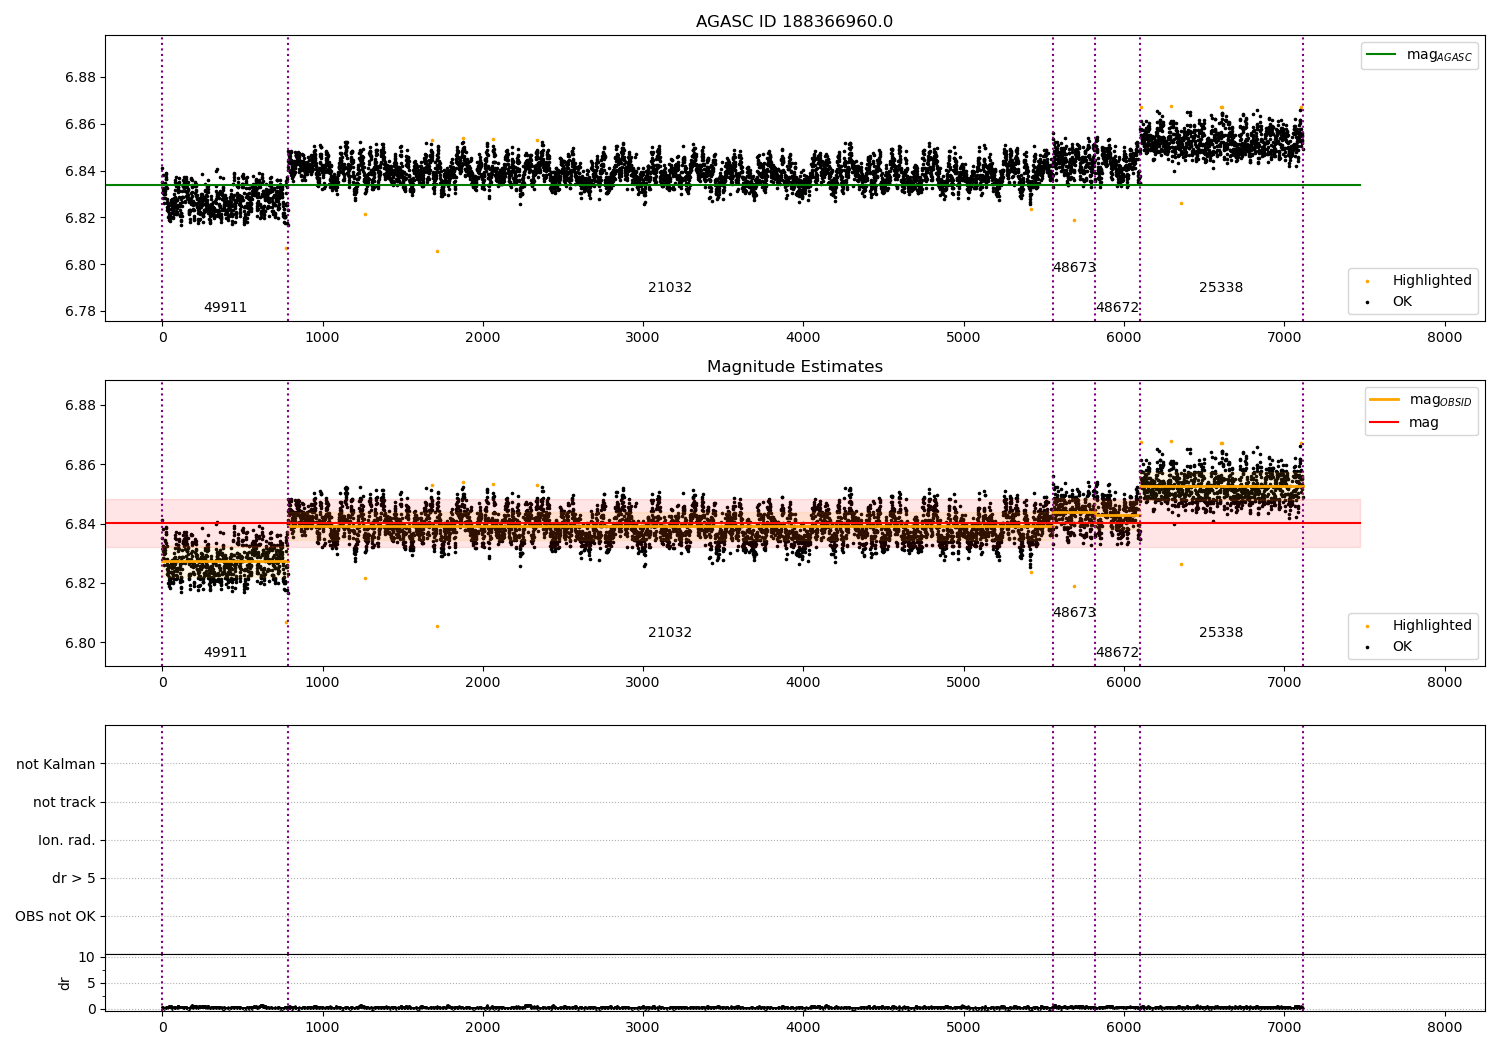Click OBSID label 48672 in Magnitude Estimates plot
This screenshot has width=1500, height=1050.
(x=1117, y=653)
